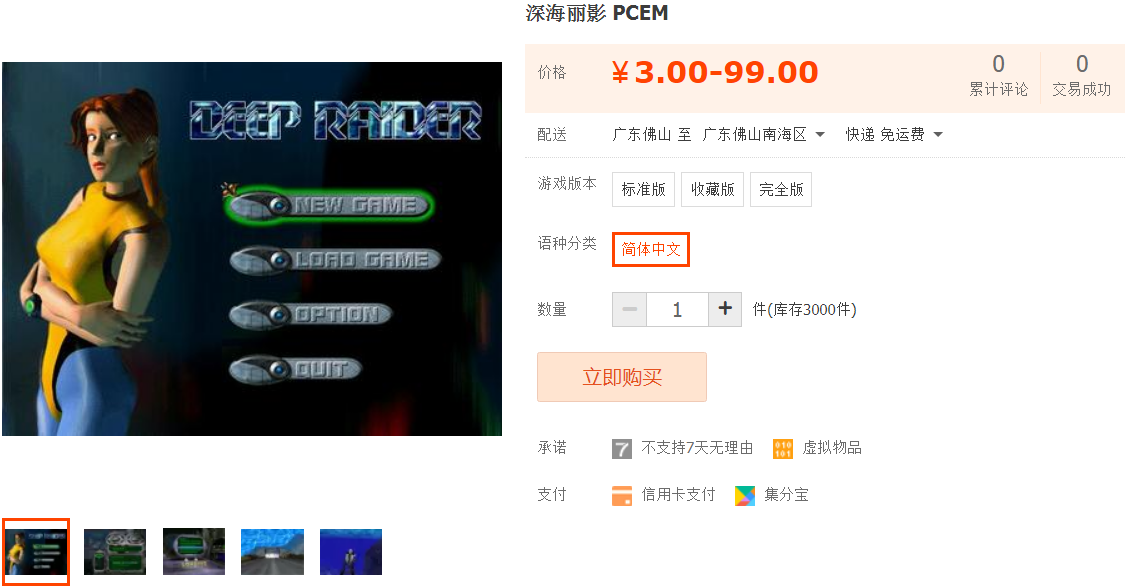Click the 立即购买 buy now button
This screenshot has width=1125, height=588.
622,376
